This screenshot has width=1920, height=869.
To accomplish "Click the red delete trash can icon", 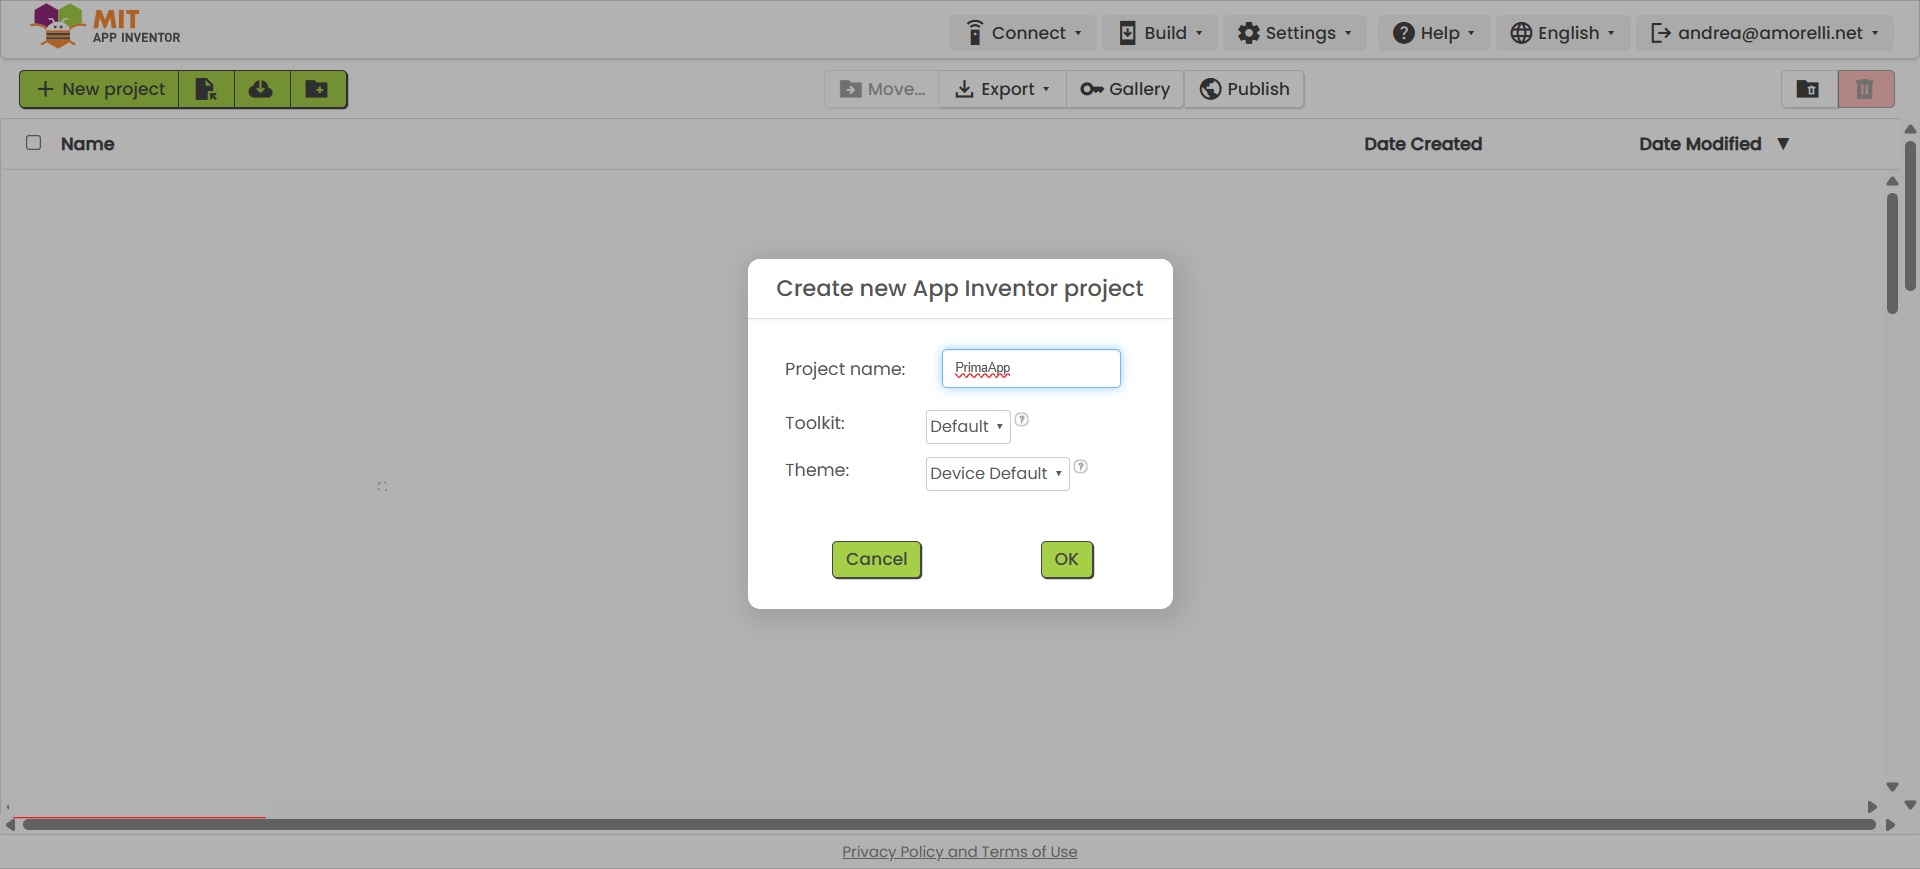I will coord(1865,89).
